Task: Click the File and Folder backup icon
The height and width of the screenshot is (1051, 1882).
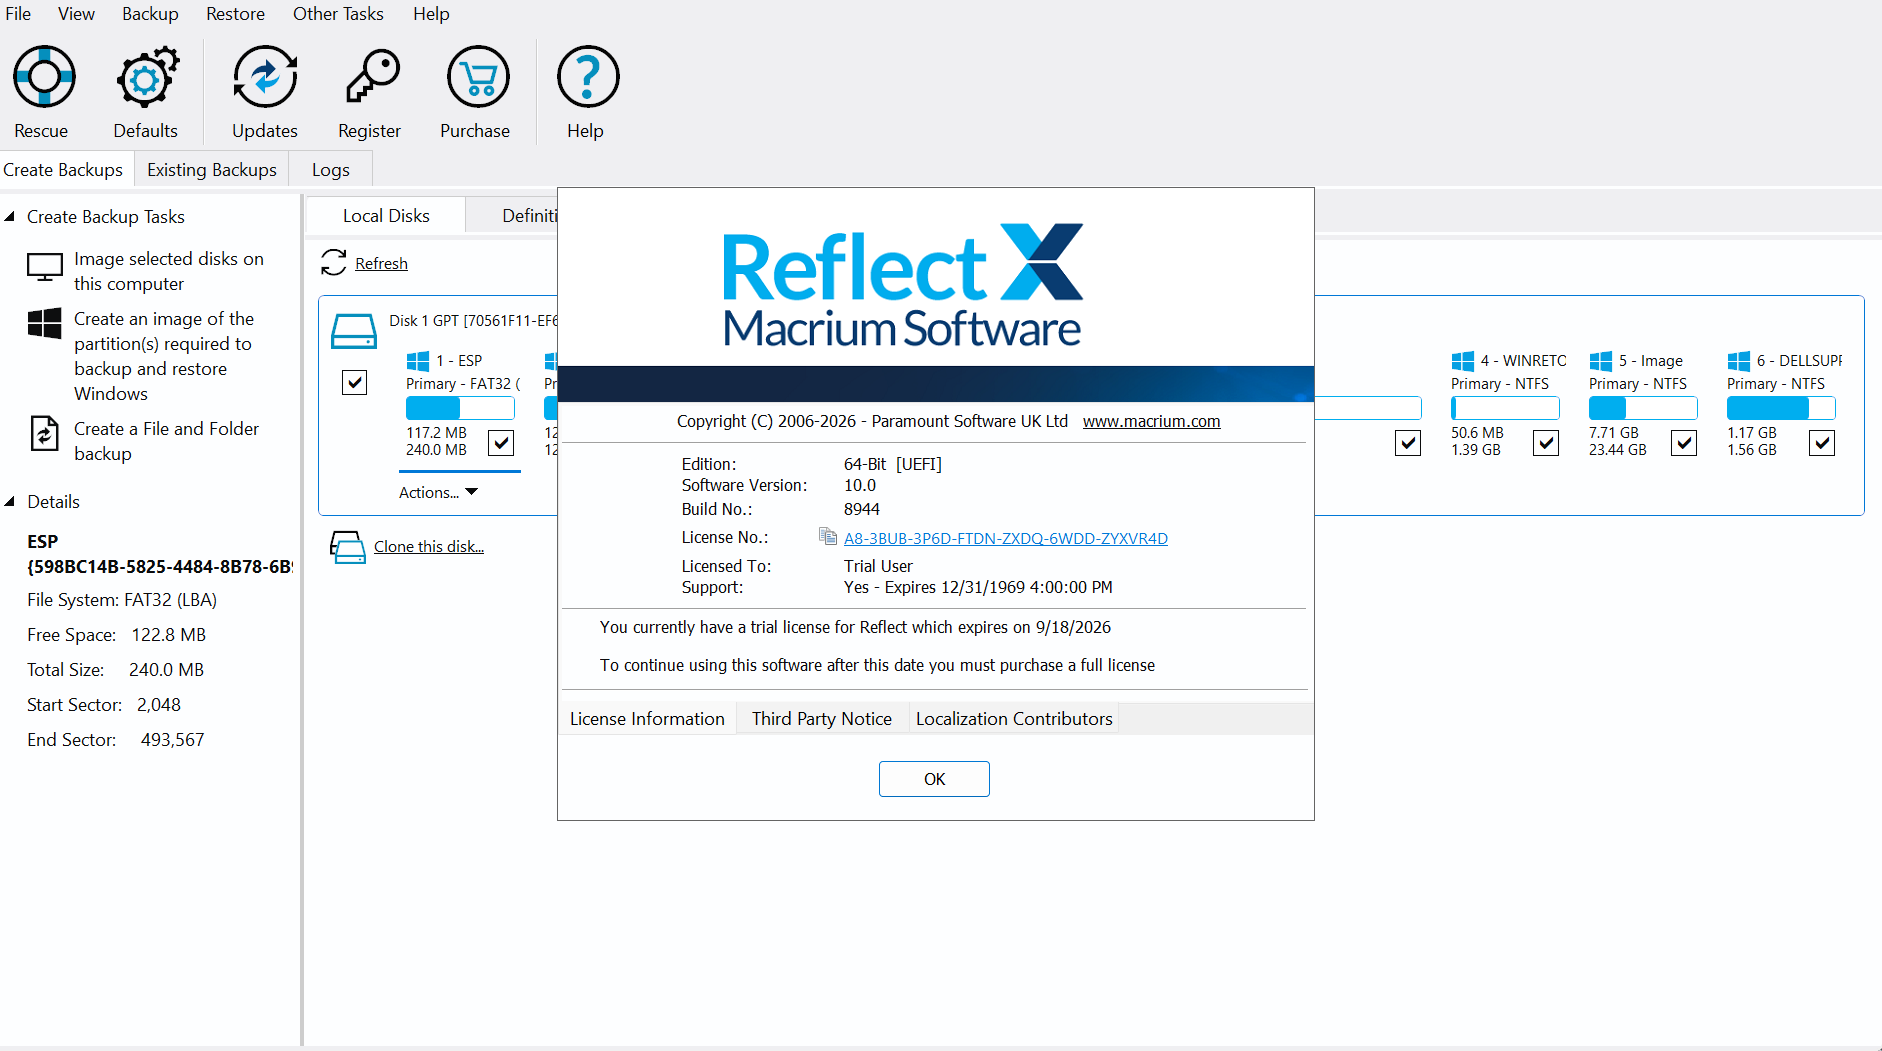Action: pyautogui.click(x=45, y=434)
